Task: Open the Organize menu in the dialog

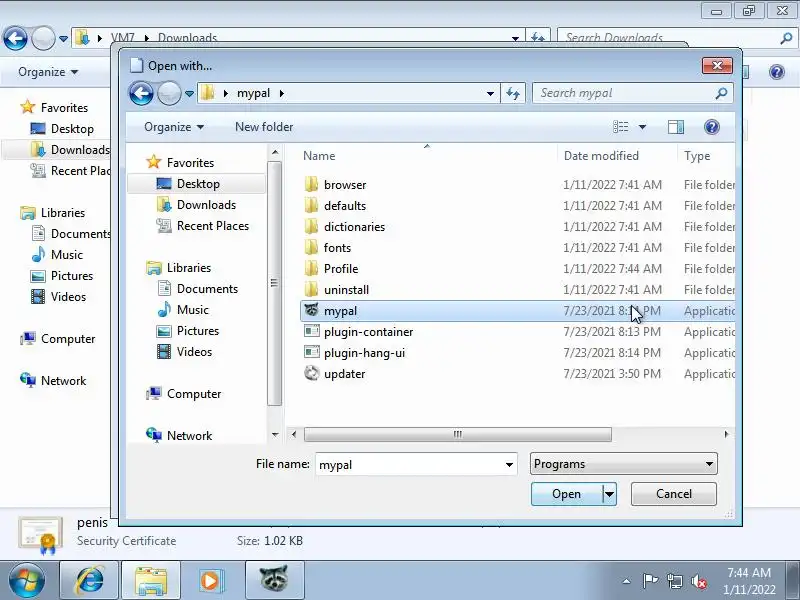Action: pyautogui.click(x=174, y=127)
